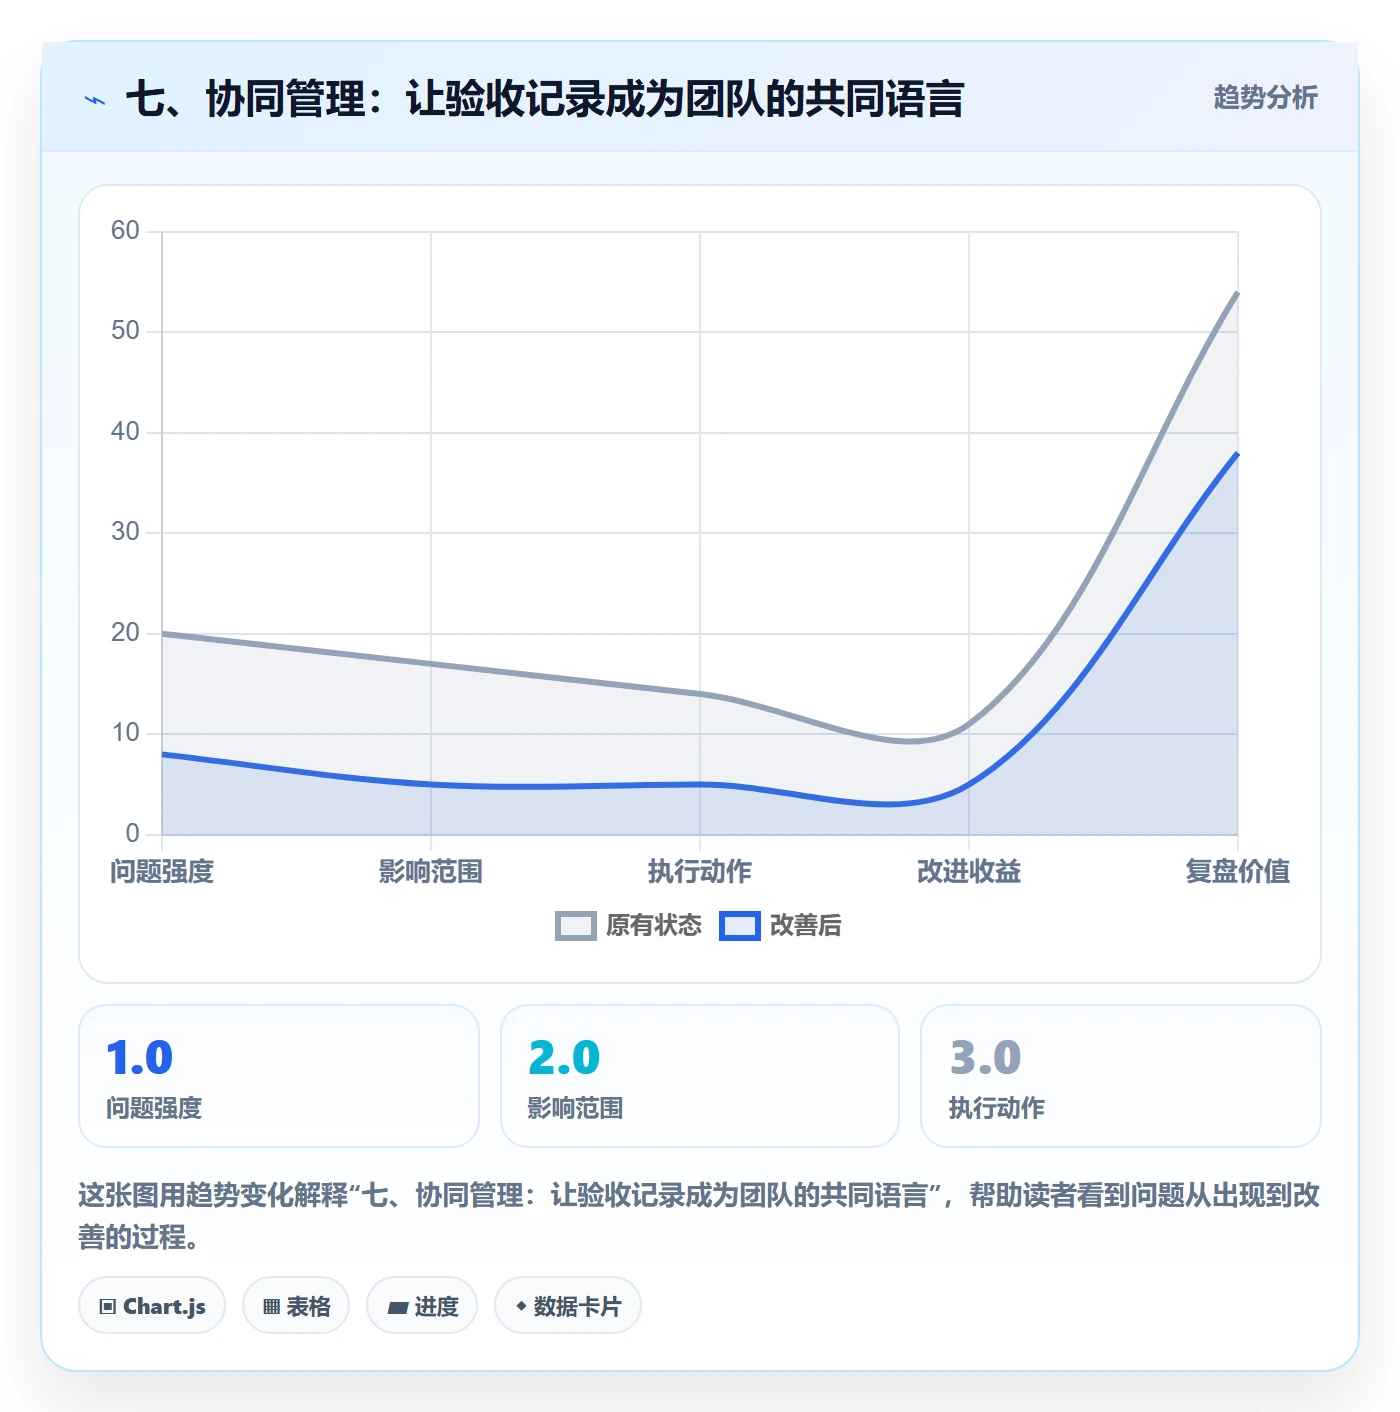Click the 50 y-axis value
The height and width of the screenshot is (1412, 1400).
pos(125,331)
